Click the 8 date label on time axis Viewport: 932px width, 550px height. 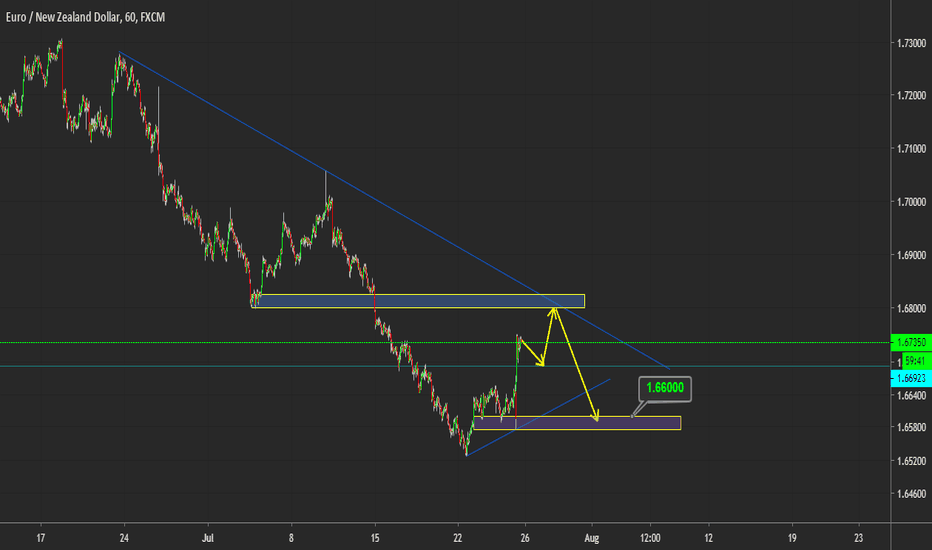tap(291, 538)
